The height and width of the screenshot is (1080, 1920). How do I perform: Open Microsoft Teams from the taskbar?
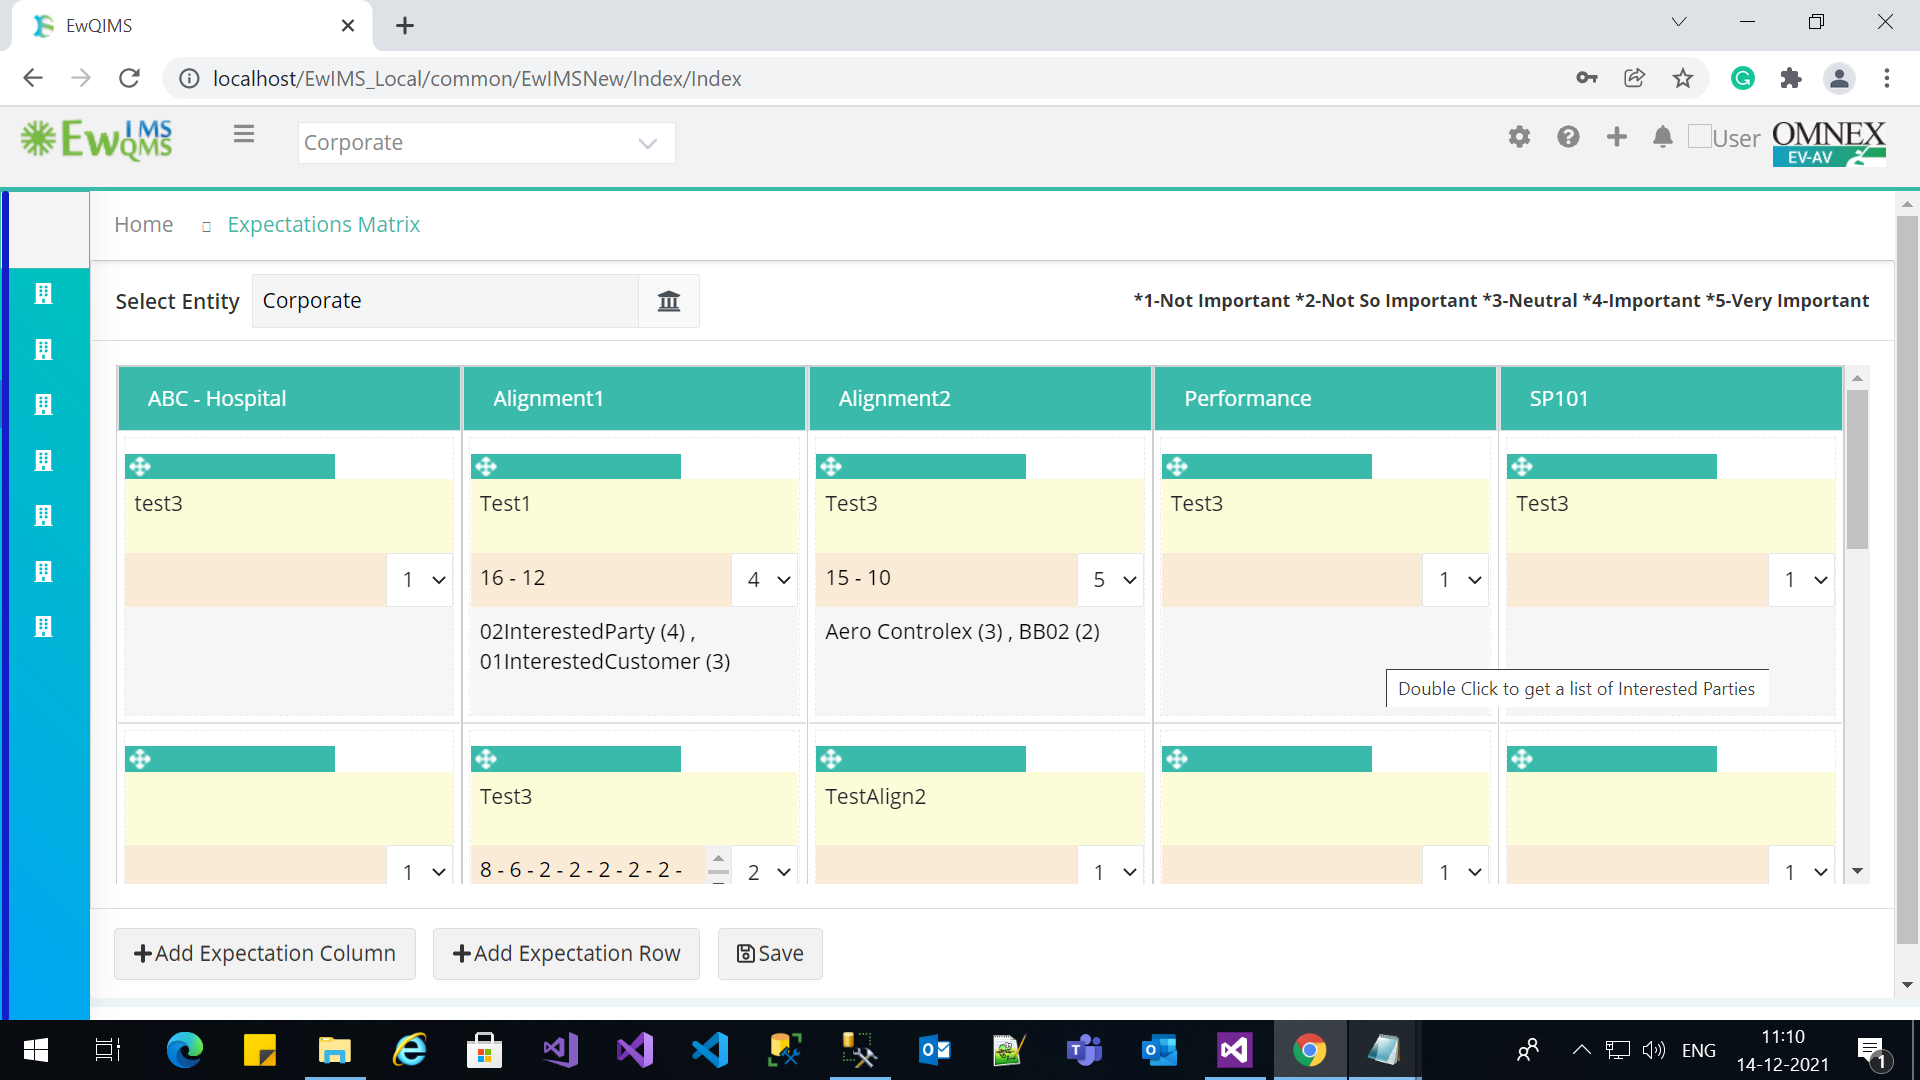coord(1084,1050)
